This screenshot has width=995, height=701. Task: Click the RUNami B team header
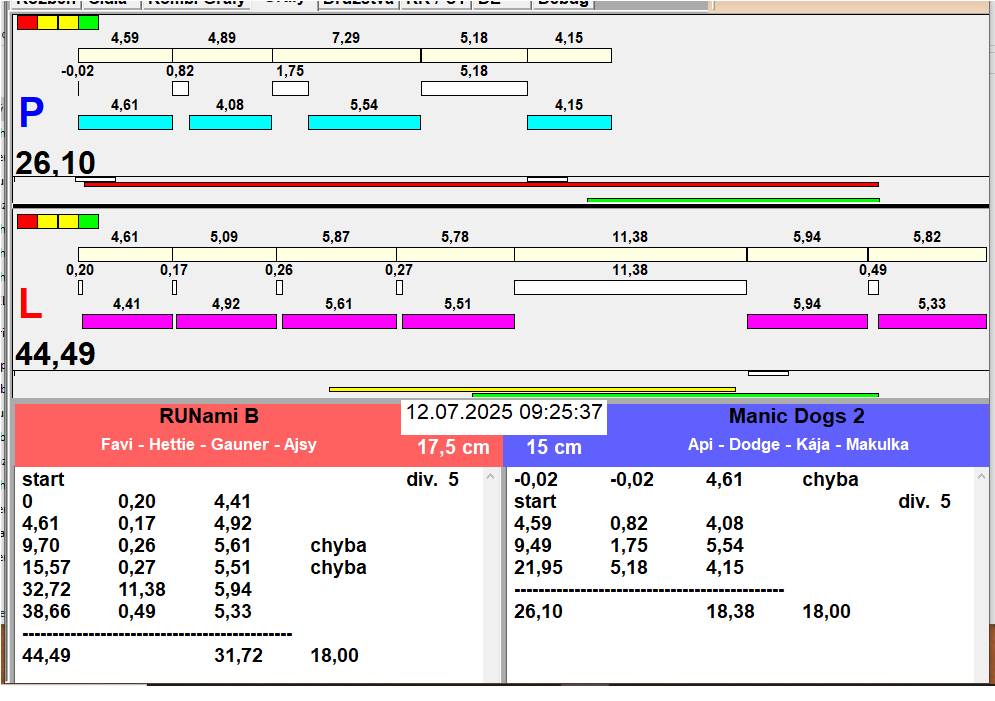[208, 417]
